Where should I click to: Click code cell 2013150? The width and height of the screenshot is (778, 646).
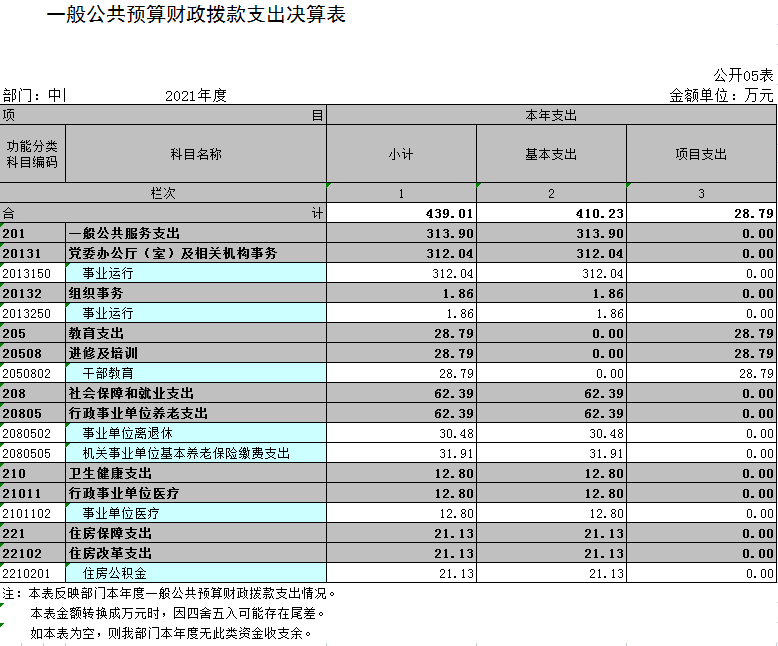[32, 273]
